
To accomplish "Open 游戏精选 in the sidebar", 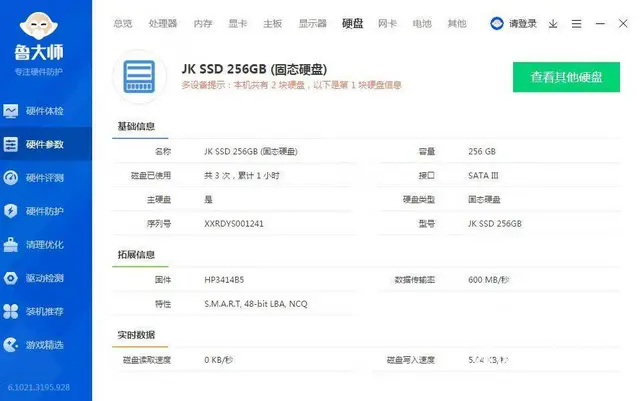I will click(46, 345).
